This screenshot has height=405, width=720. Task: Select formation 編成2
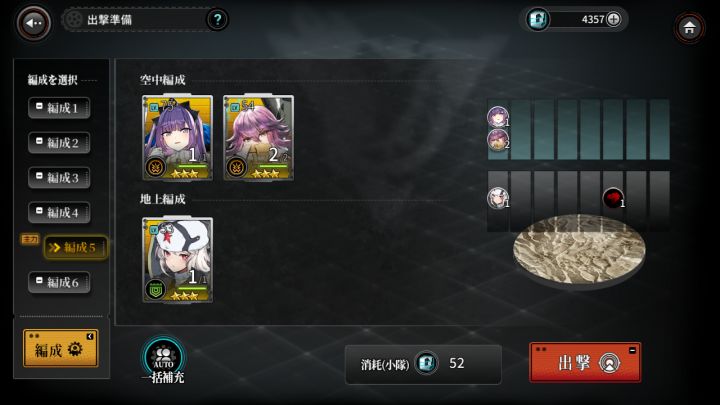pos(59,143)
